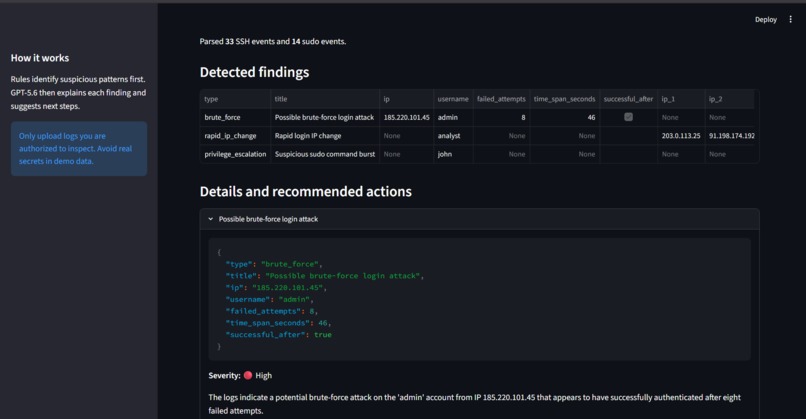
Task: Select the 203.0.113.25 ip_1 cell
Action: point(681,136)
